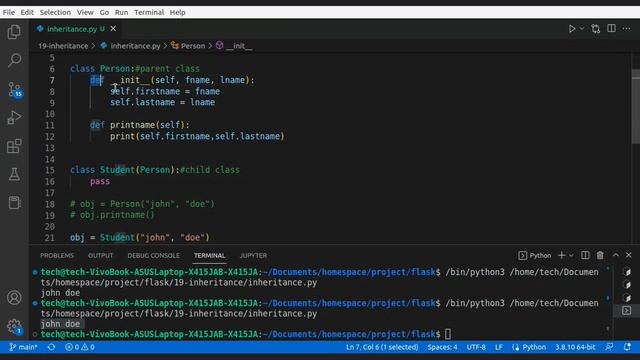Close the inheritance.py tab

[113, 29]
